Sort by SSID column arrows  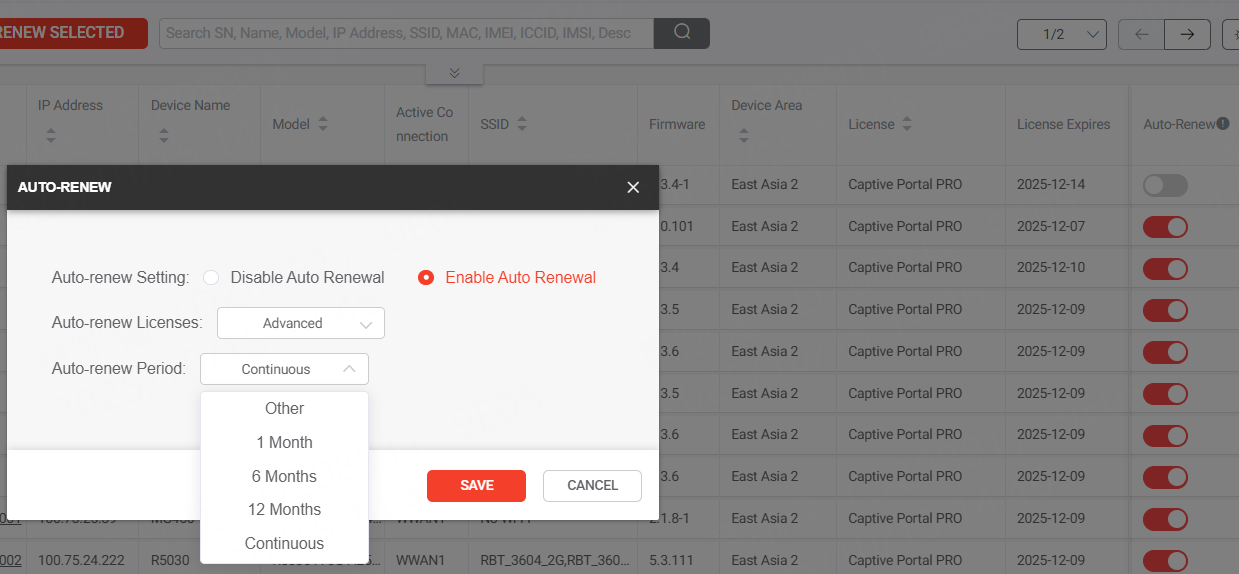pyautogui.click(x=522, y=124)
